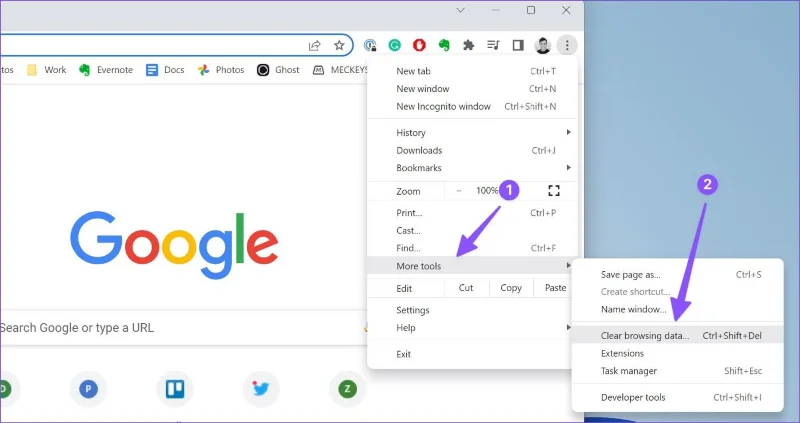800x423 pixels.
Task: Choose Print... from the menu
Action: coord(472,213)
